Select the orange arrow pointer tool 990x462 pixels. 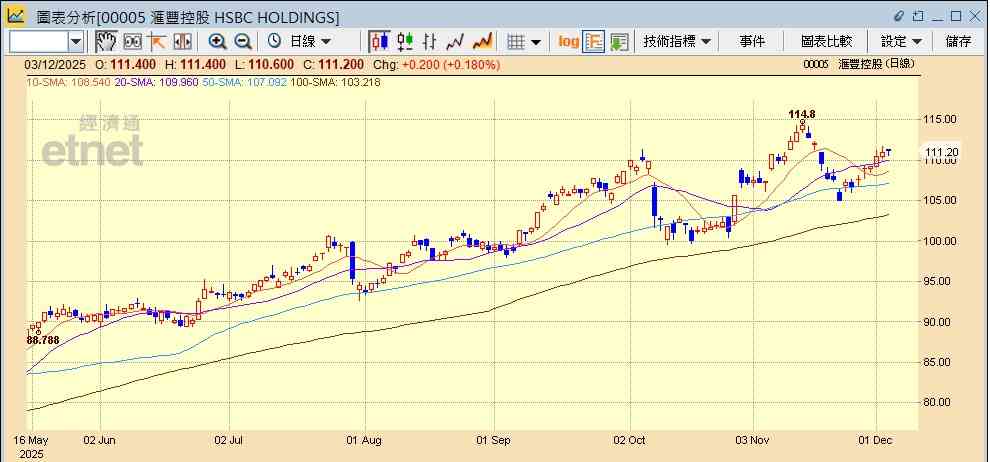pos(157,41)
